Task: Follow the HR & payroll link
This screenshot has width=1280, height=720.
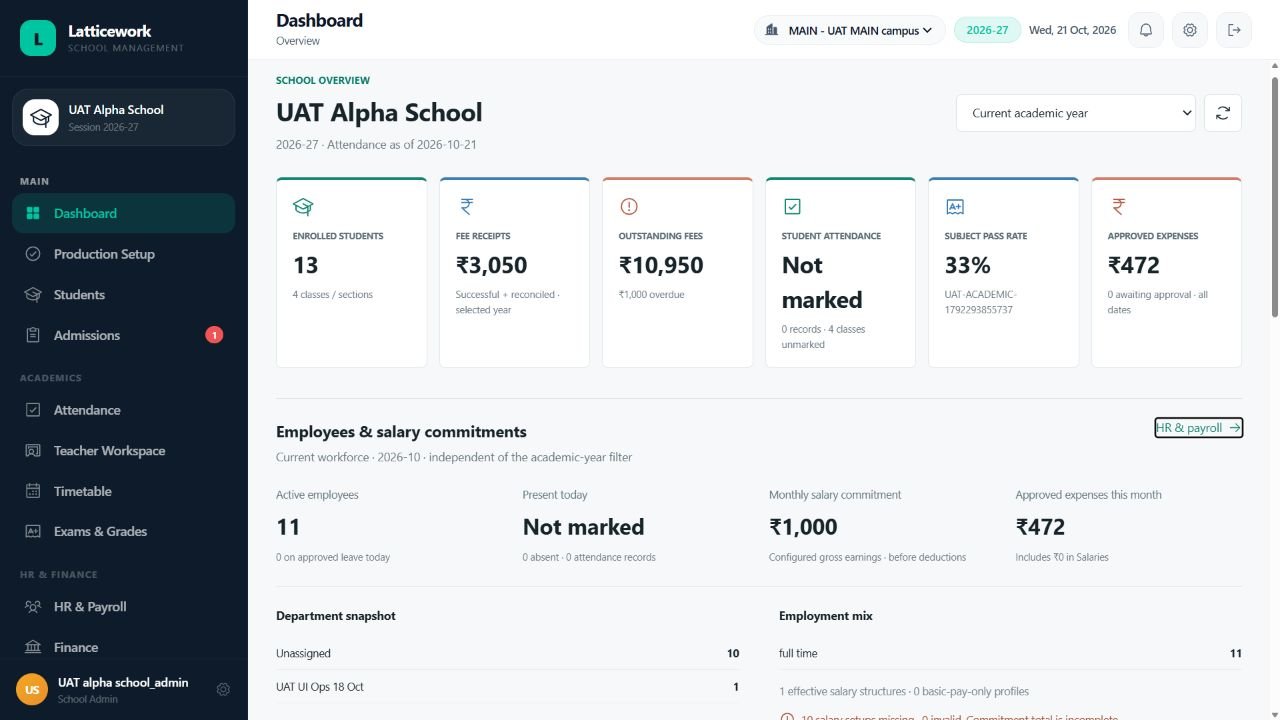Action: 1198,428
